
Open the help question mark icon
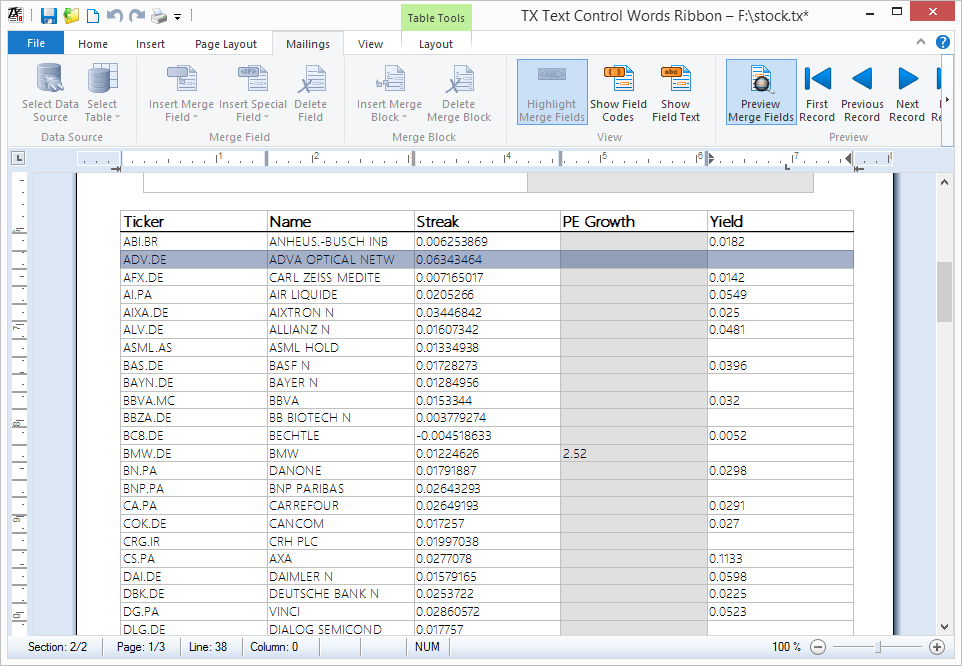942,42
